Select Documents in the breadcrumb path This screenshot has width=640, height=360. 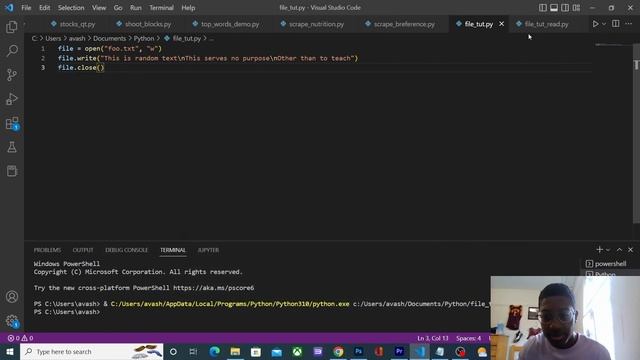tap(109, 38)
